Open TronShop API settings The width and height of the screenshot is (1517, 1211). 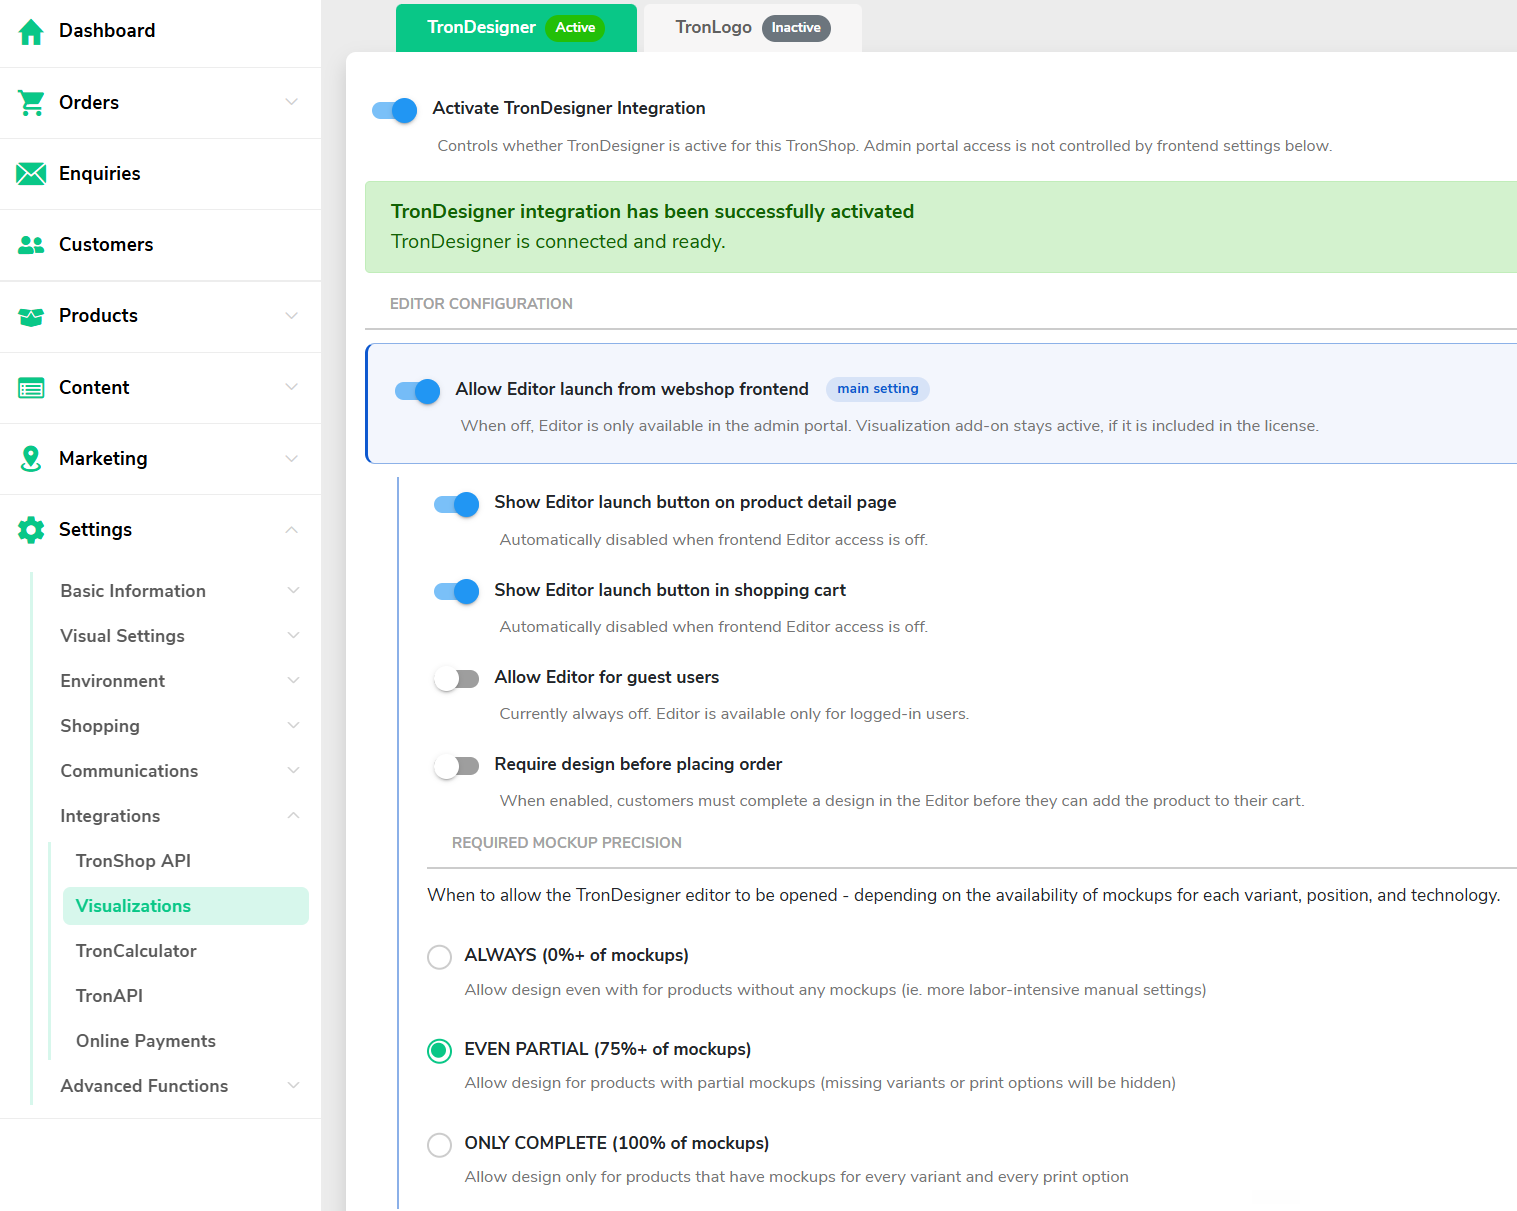(x=133, y=861)
